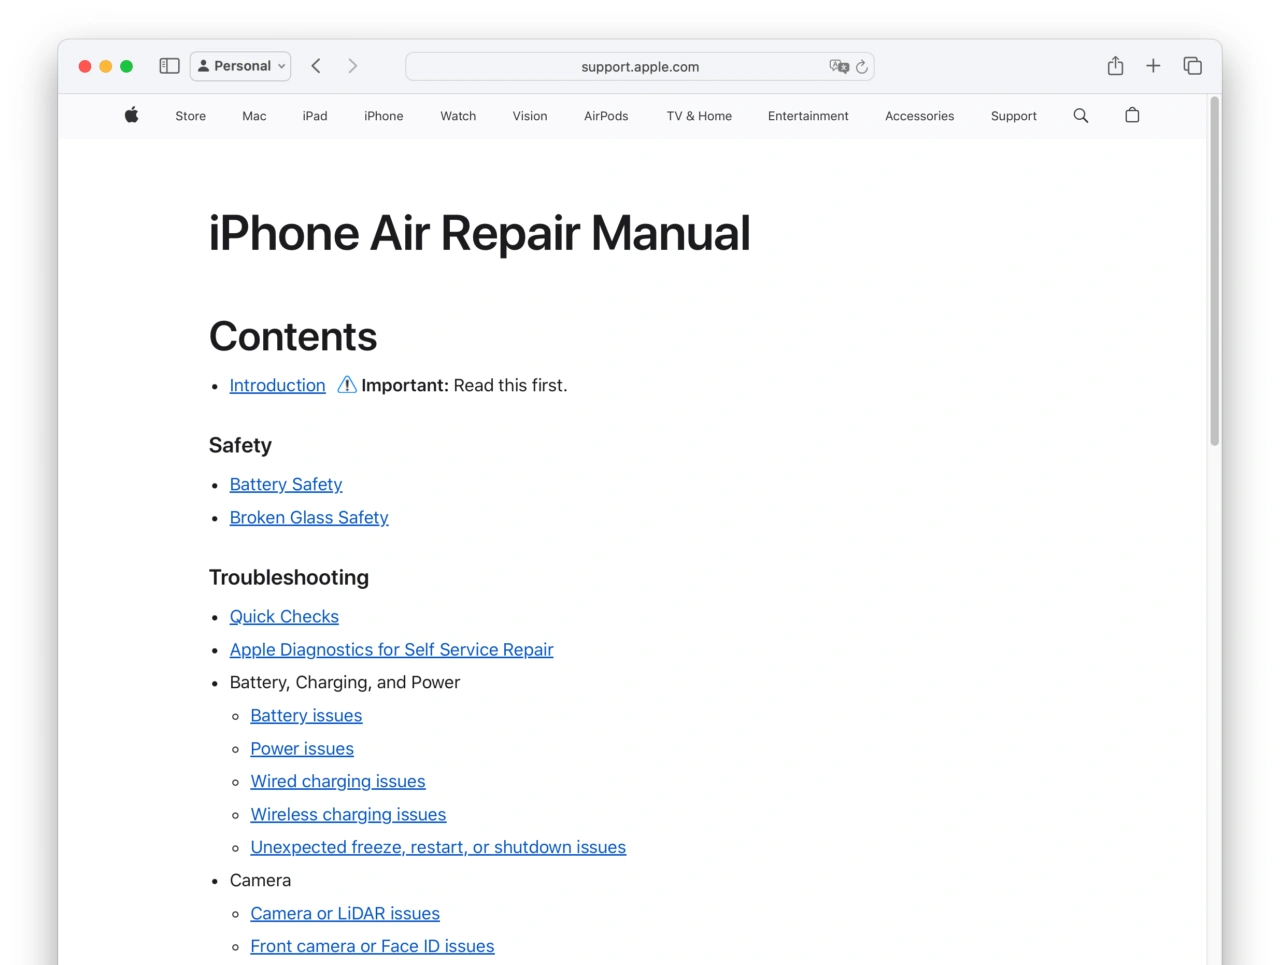
Task: Toggle the Safari sidebar
Action: [169, 65]
